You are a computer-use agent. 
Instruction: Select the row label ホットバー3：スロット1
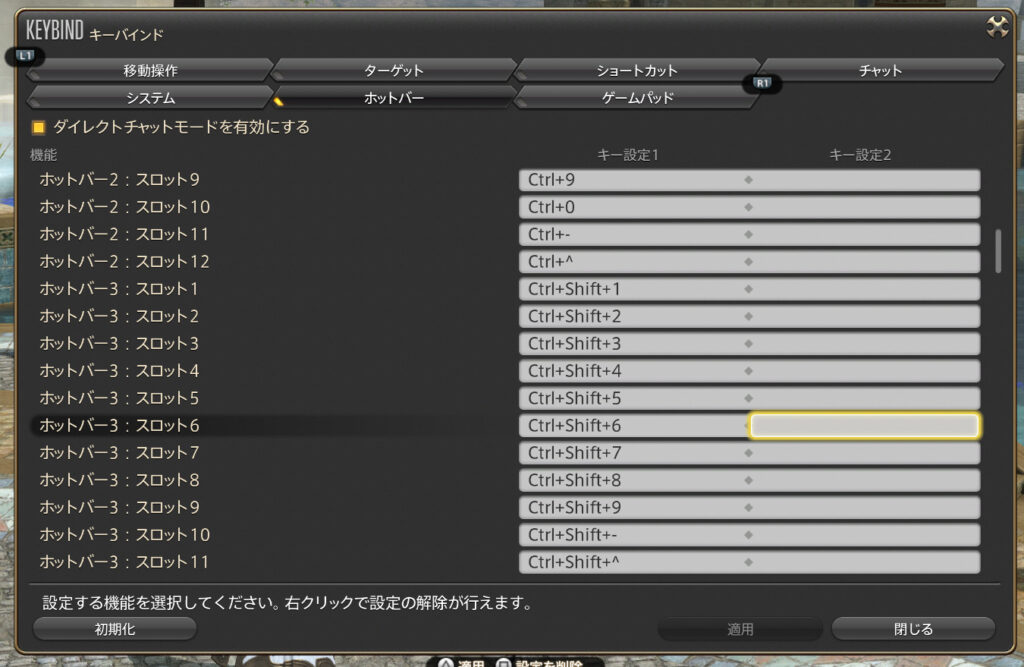(119, 289)
